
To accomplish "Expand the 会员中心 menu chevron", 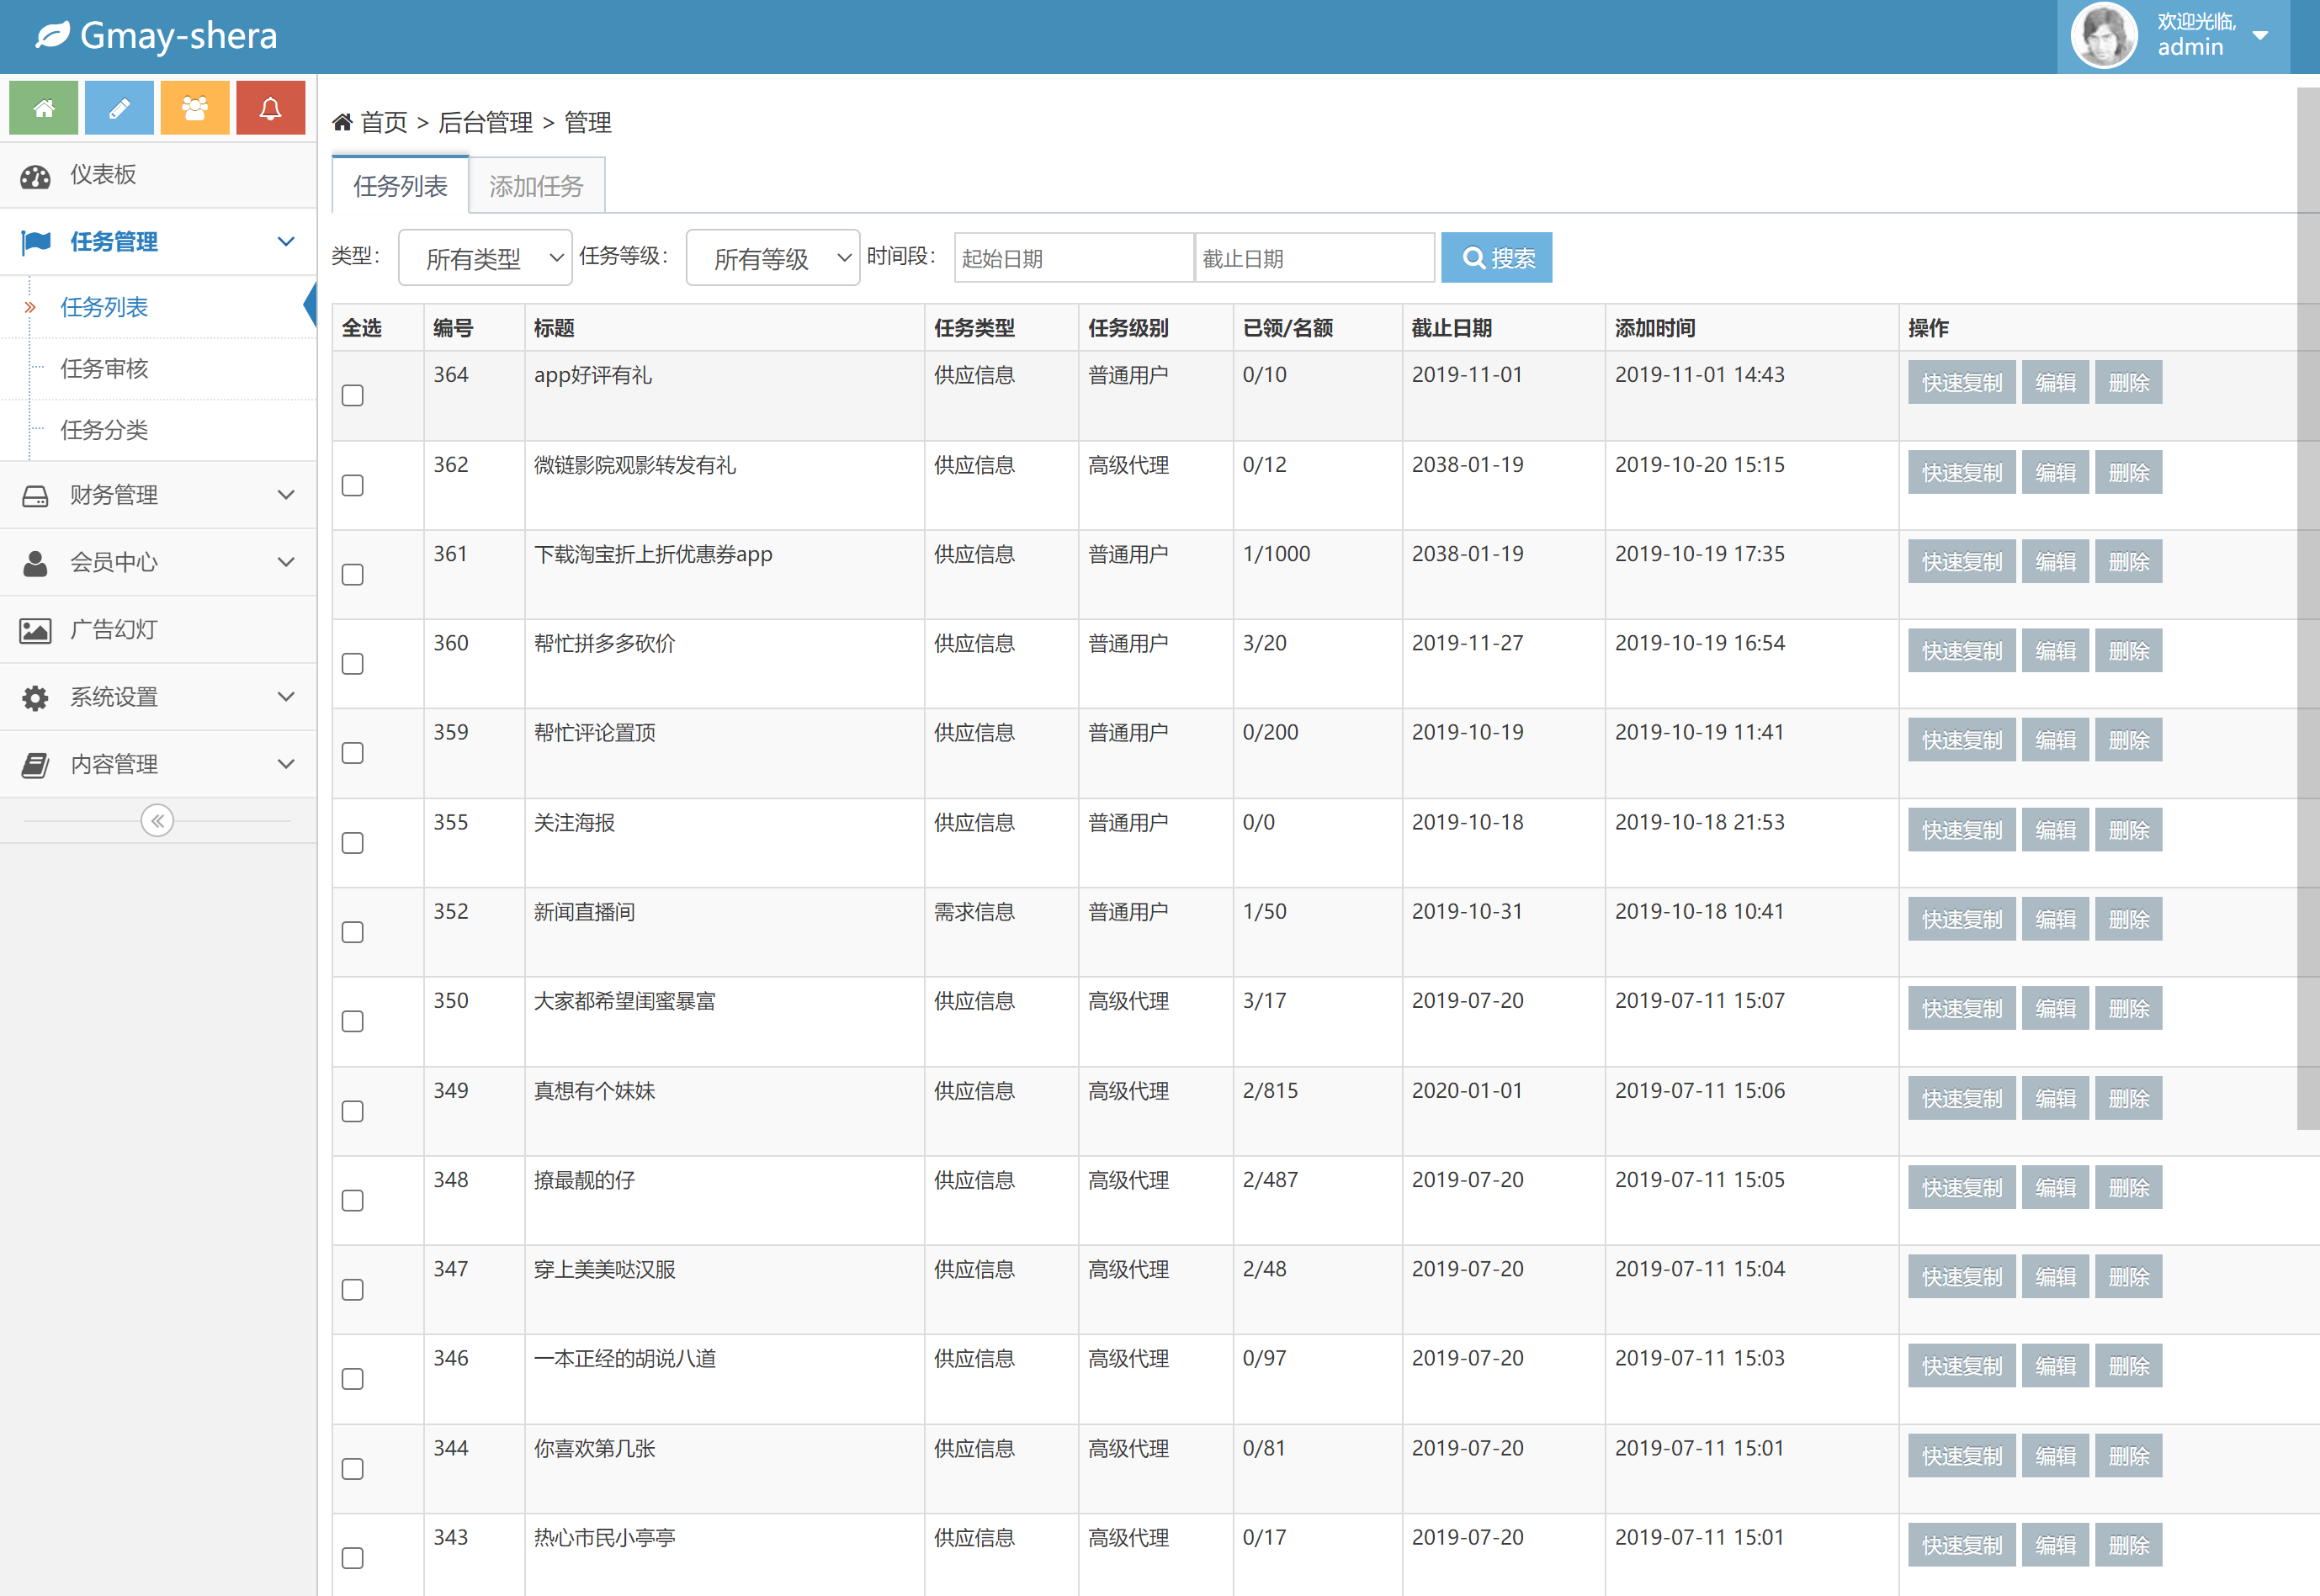I will coord(286,563).
